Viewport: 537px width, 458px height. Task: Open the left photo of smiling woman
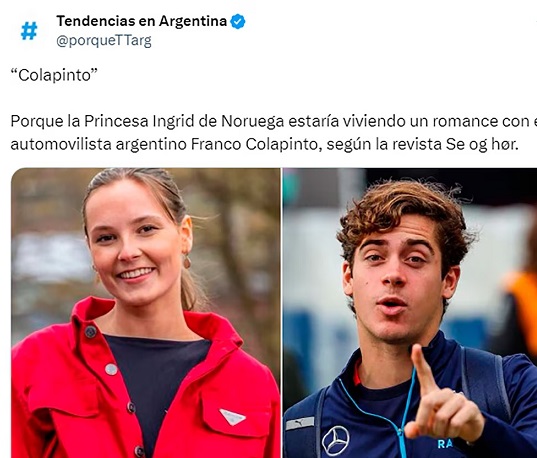pyautogui.click(x=146, y=313)
